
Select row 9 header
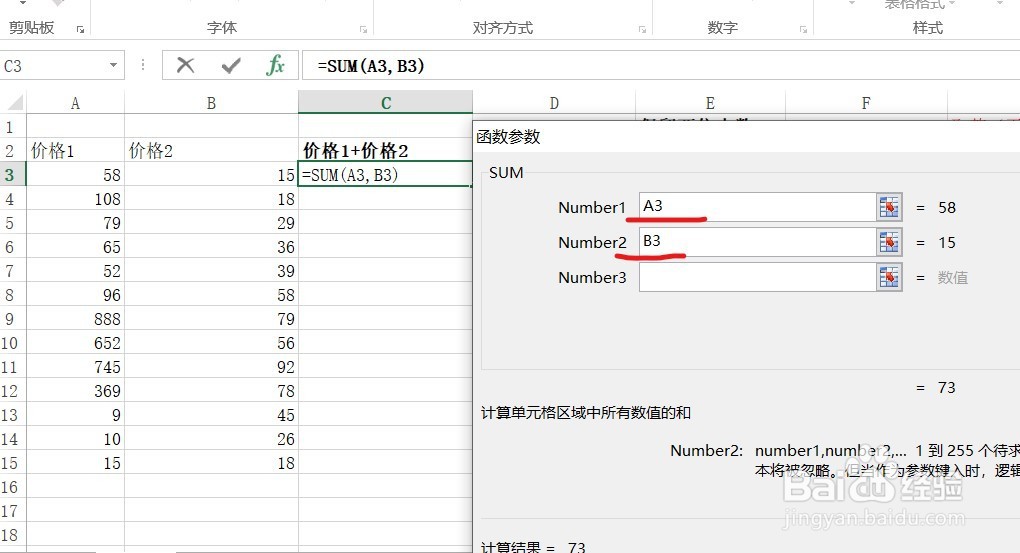tap(11, 319)
